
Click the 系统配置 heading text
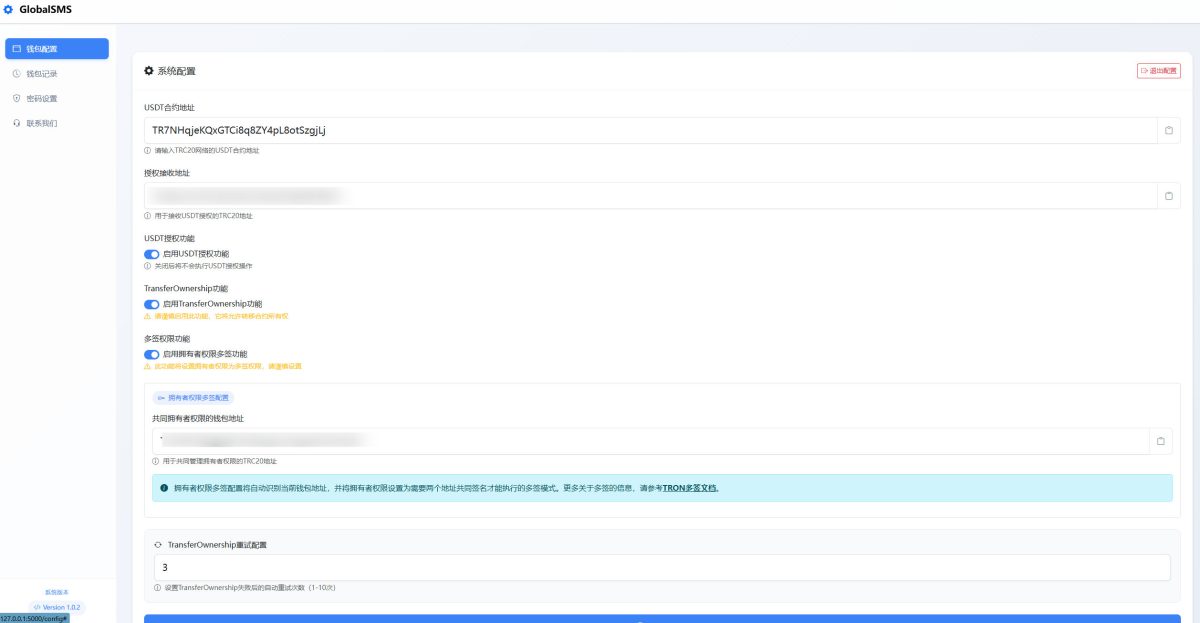click(177, 71)
